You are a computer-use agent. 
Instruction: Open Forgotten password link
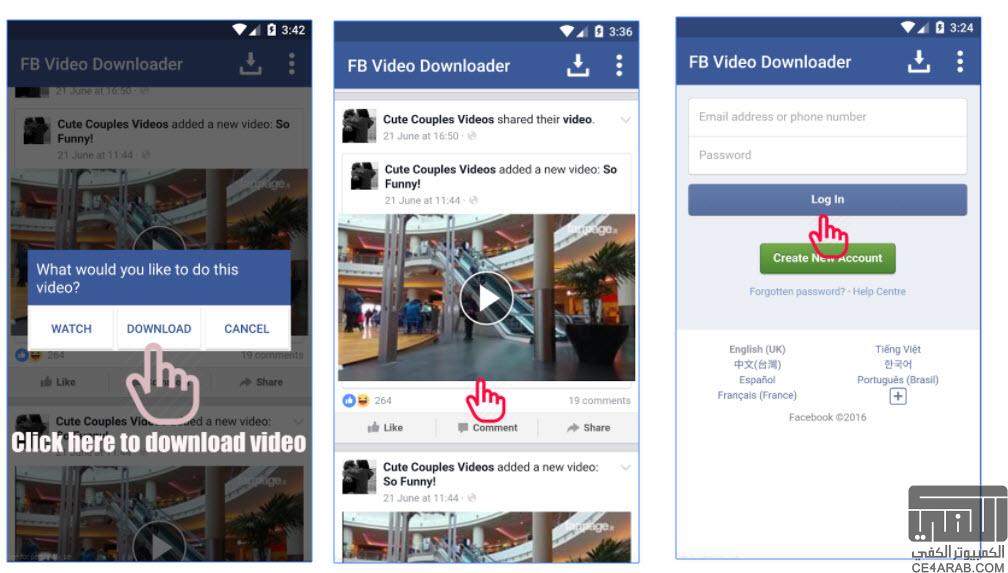click(797, 291)
